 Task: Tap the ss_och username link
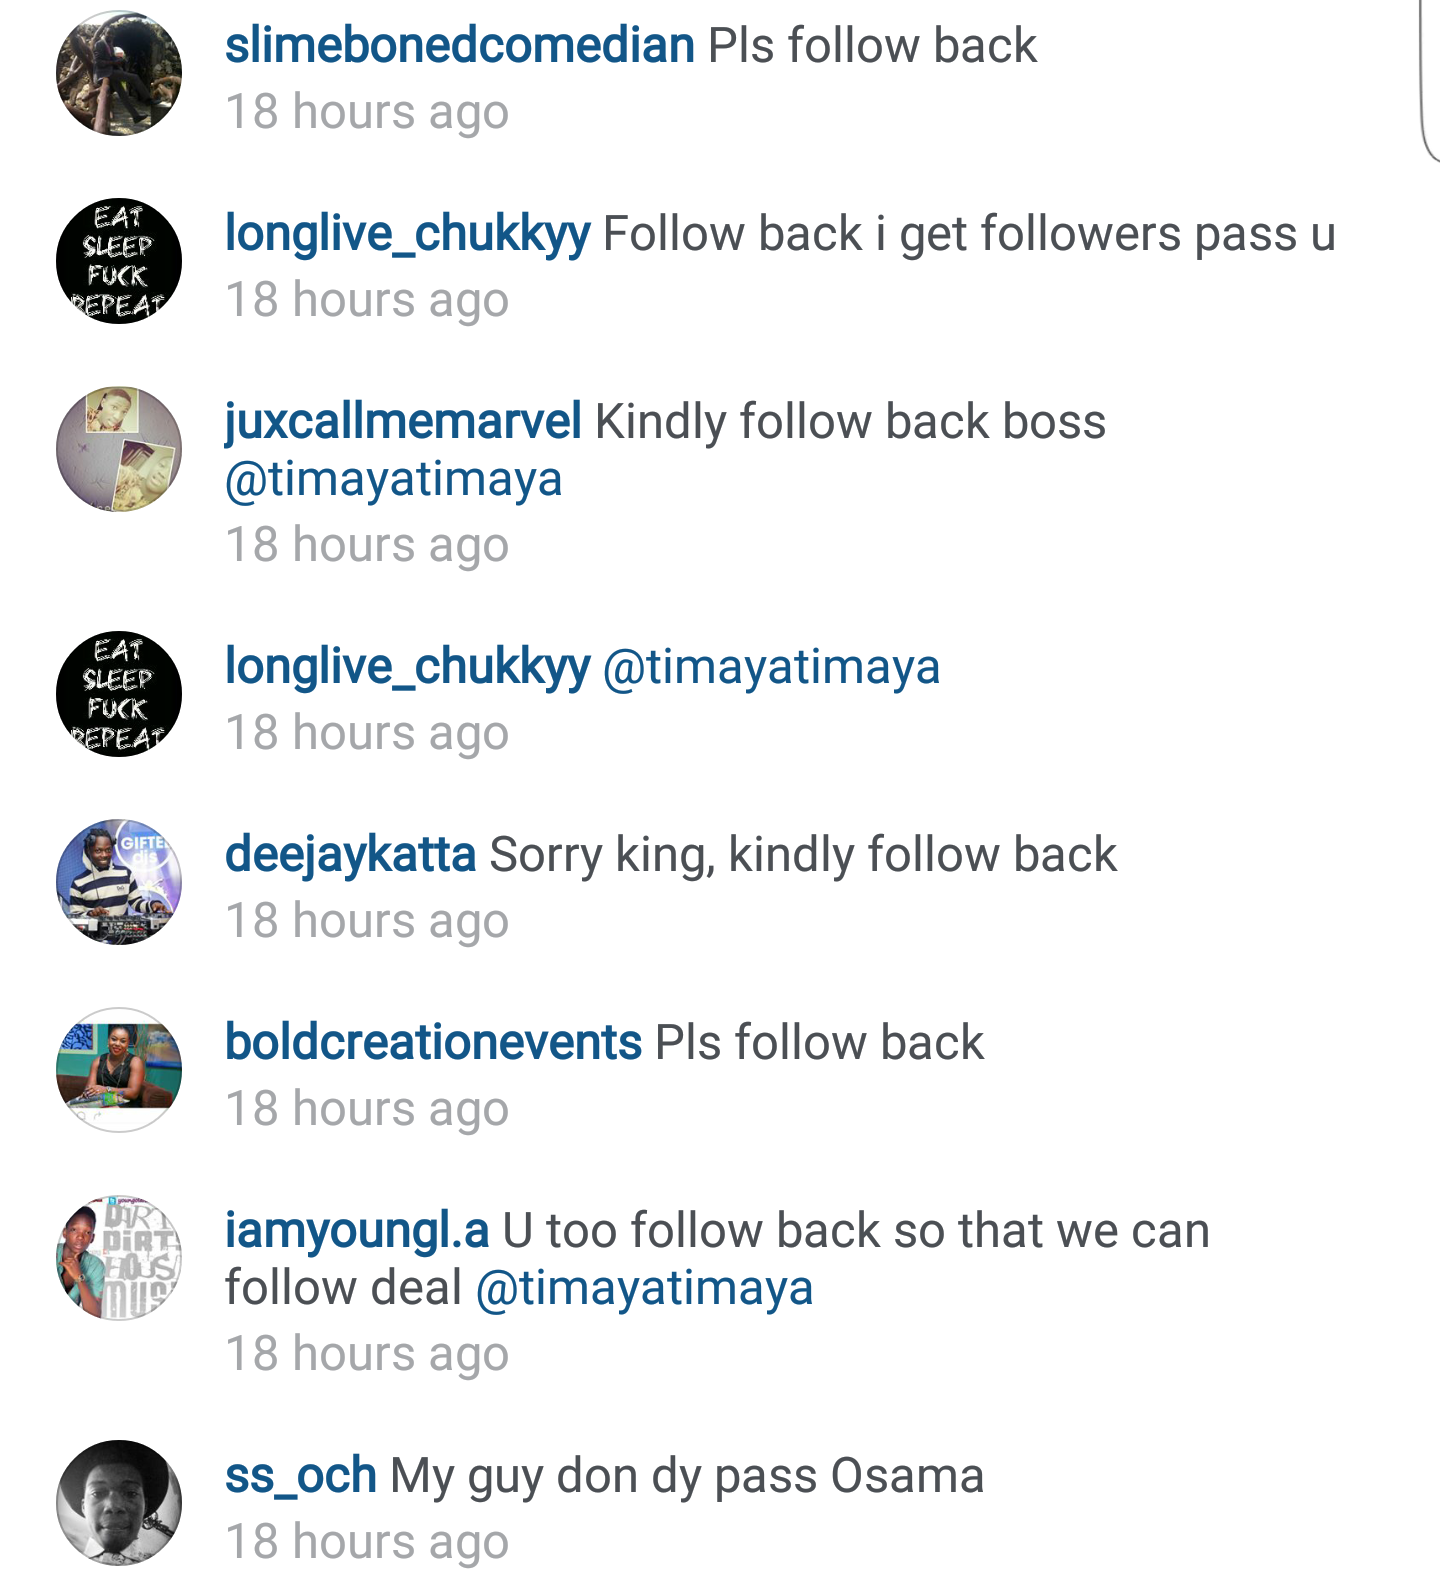point(301,1477)
